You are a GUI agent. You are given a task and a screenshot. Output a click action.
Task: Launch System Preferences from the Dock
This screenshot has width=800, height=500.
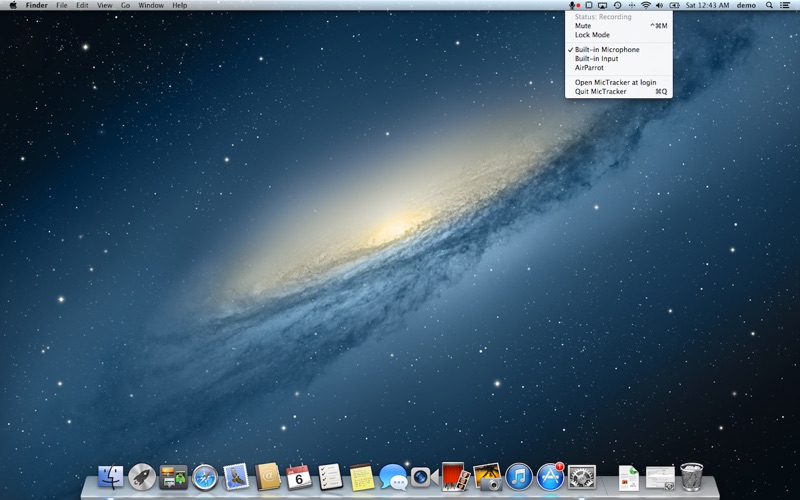[582, 477]
